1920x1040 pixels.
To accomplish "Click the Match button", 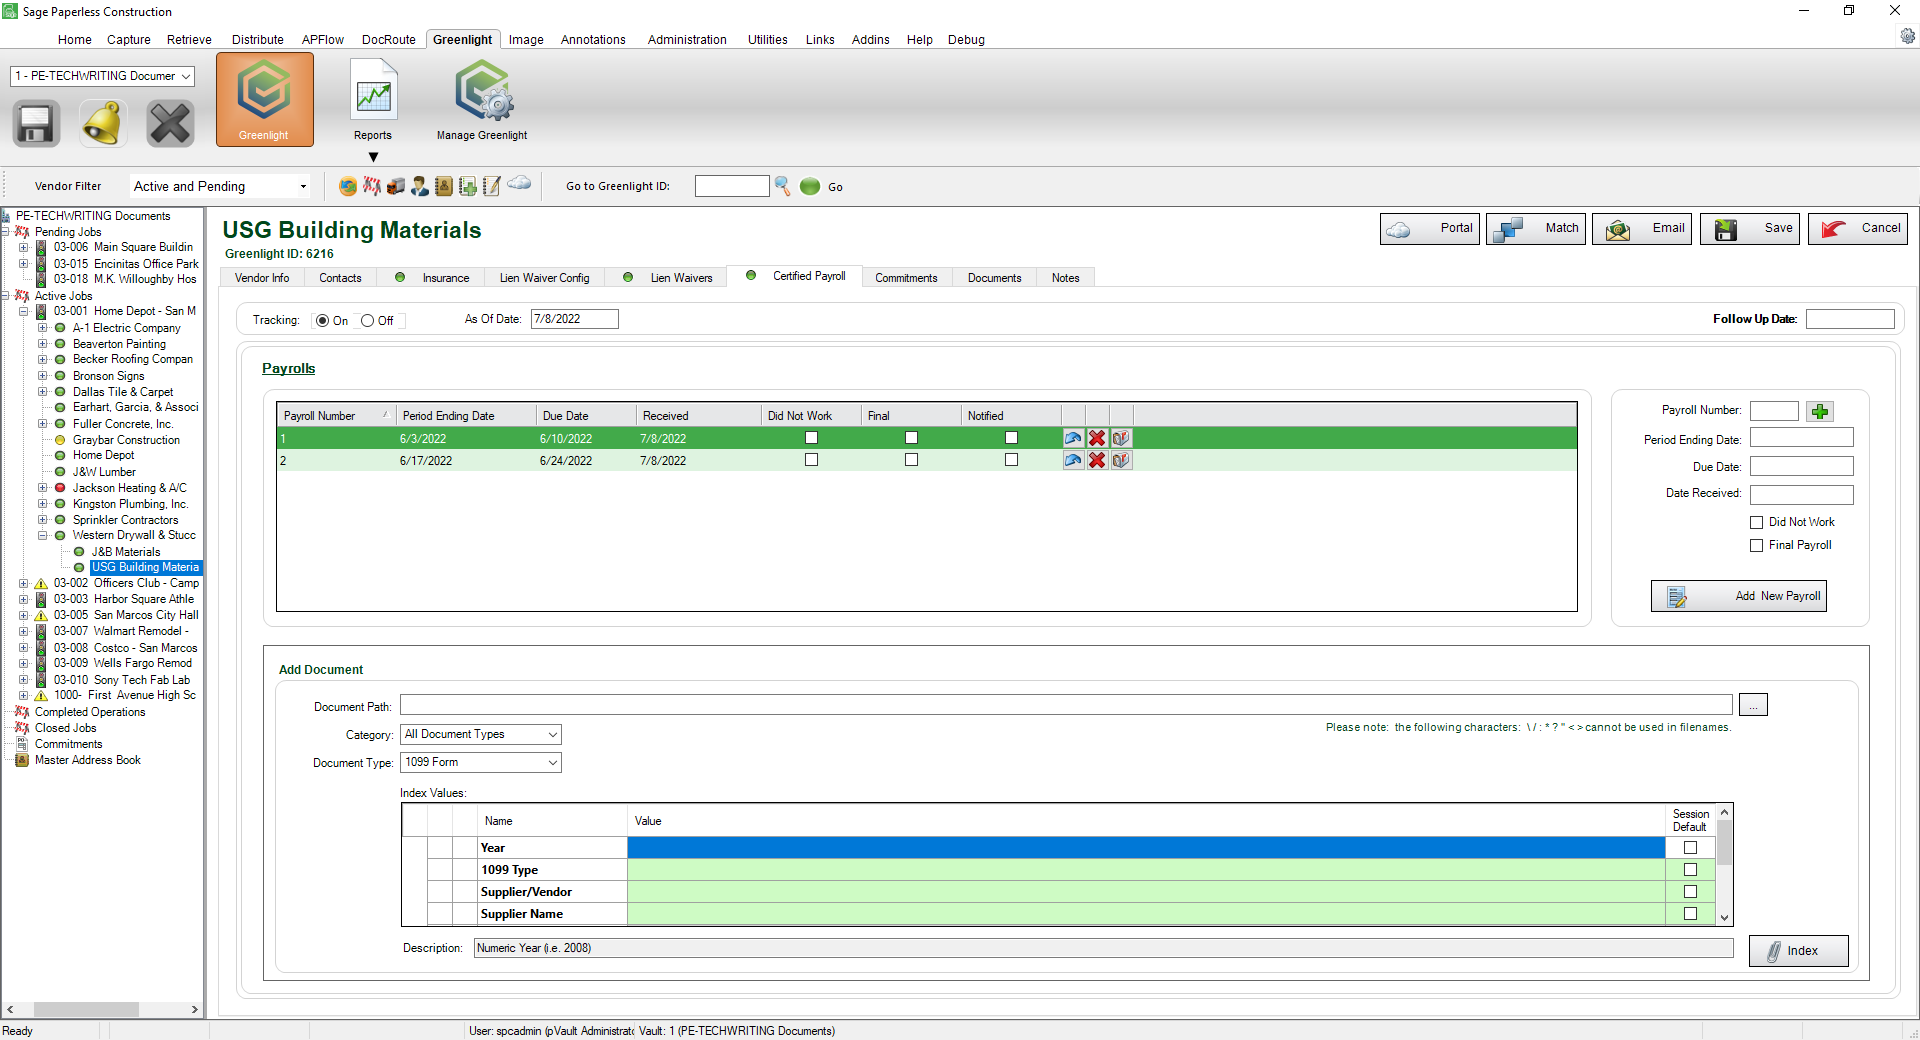I will point(1536,229).
